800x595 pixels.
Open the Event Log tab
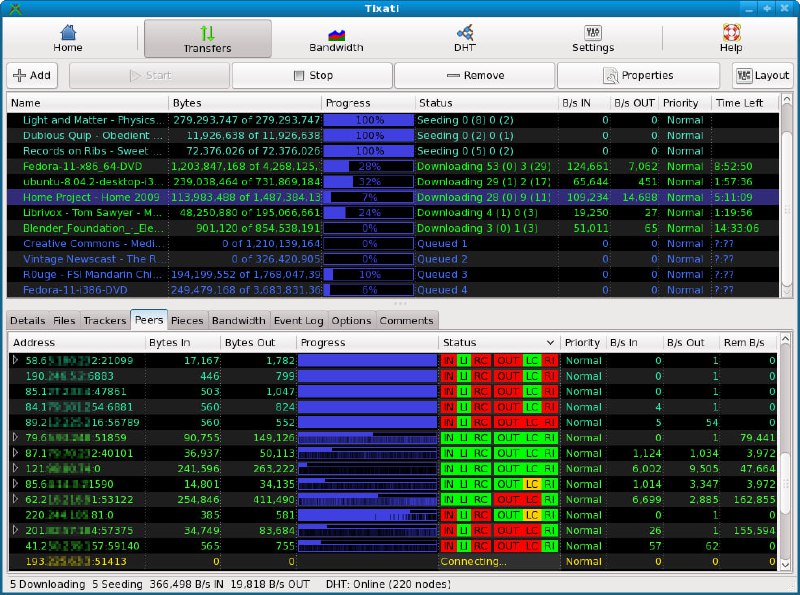click(299, 320)
